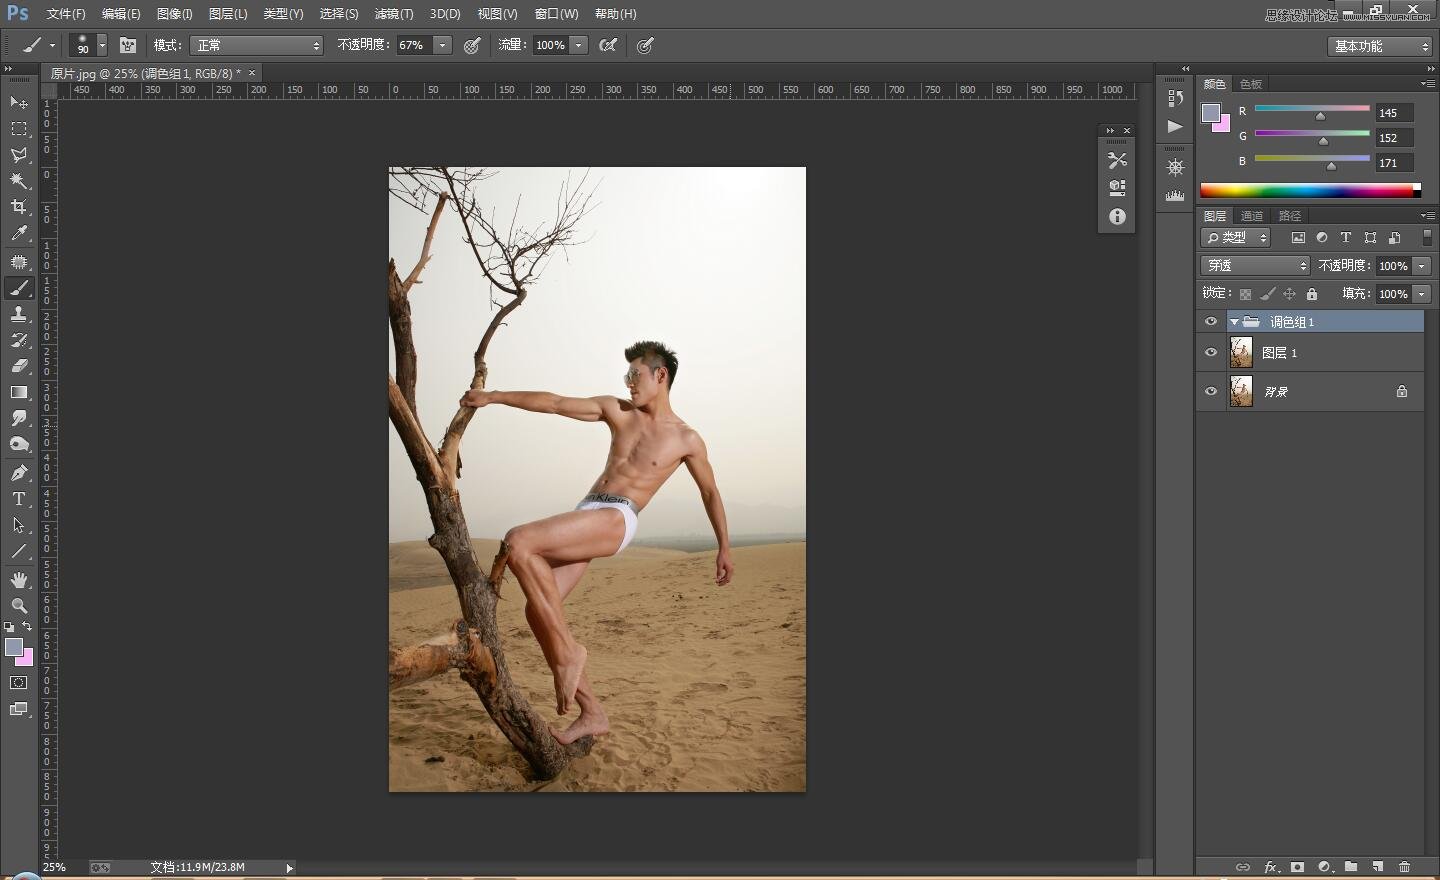
Task: Select the 图层 1 thumbnail
Action: point(1241,353)
